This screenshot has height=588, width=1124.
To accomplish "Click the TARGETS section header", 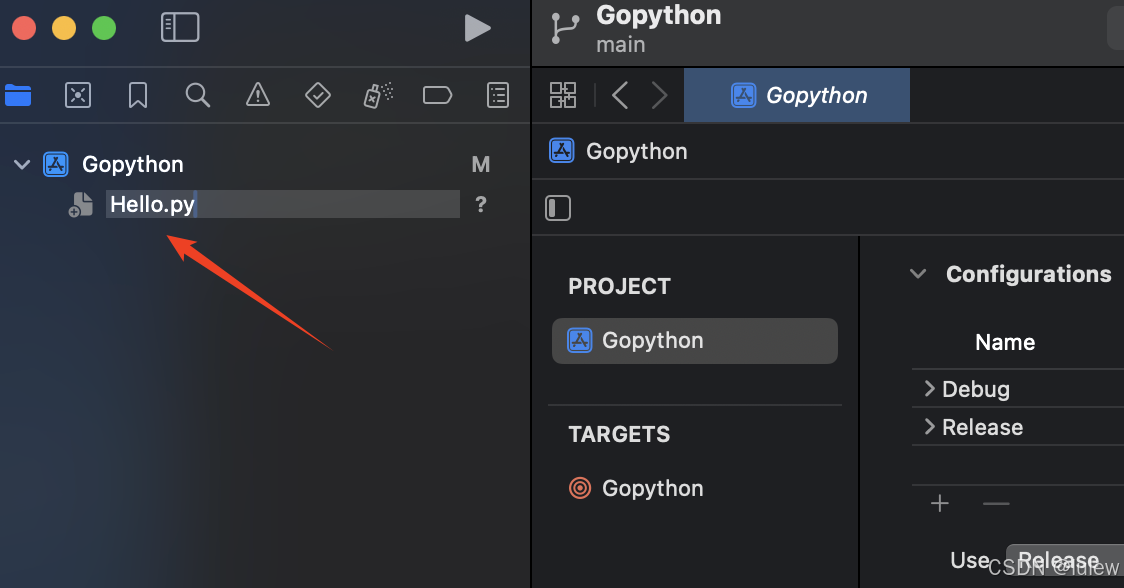I will [x=619, y=434].
